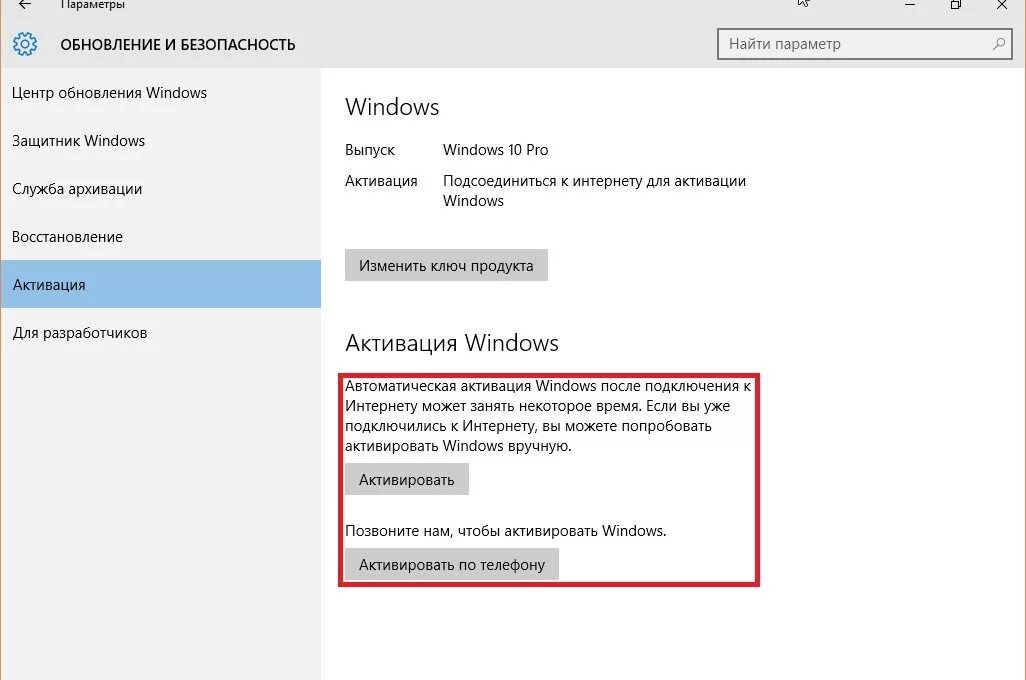Click the ОБНОВЛЕНИЕ И БЕЗОПАСНОСТЬ header title
The image size is (1026, 680).
(x=178, y=45)
